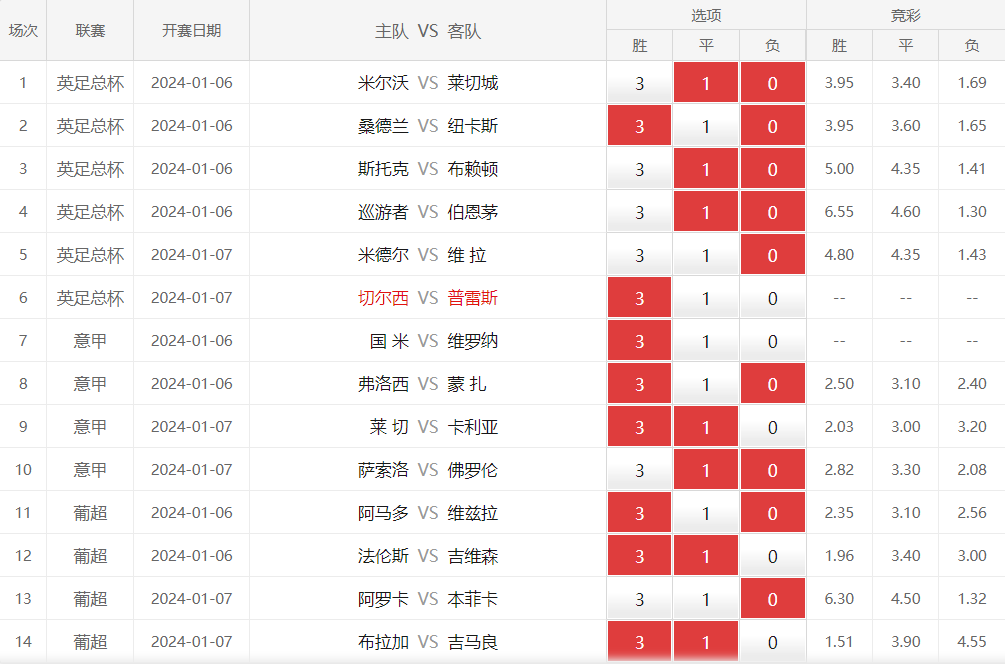
Task: Select loss option 0 for 切尔西 VS 普雷斯
Action: [x=772, y=297]
